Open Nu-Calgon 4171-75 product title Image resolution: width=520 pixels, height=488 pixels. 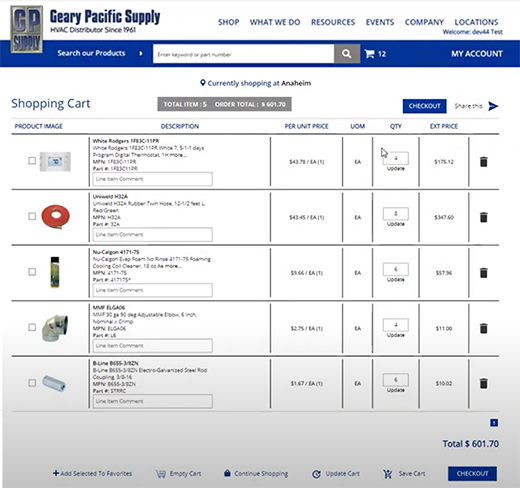tap(116, 252)
